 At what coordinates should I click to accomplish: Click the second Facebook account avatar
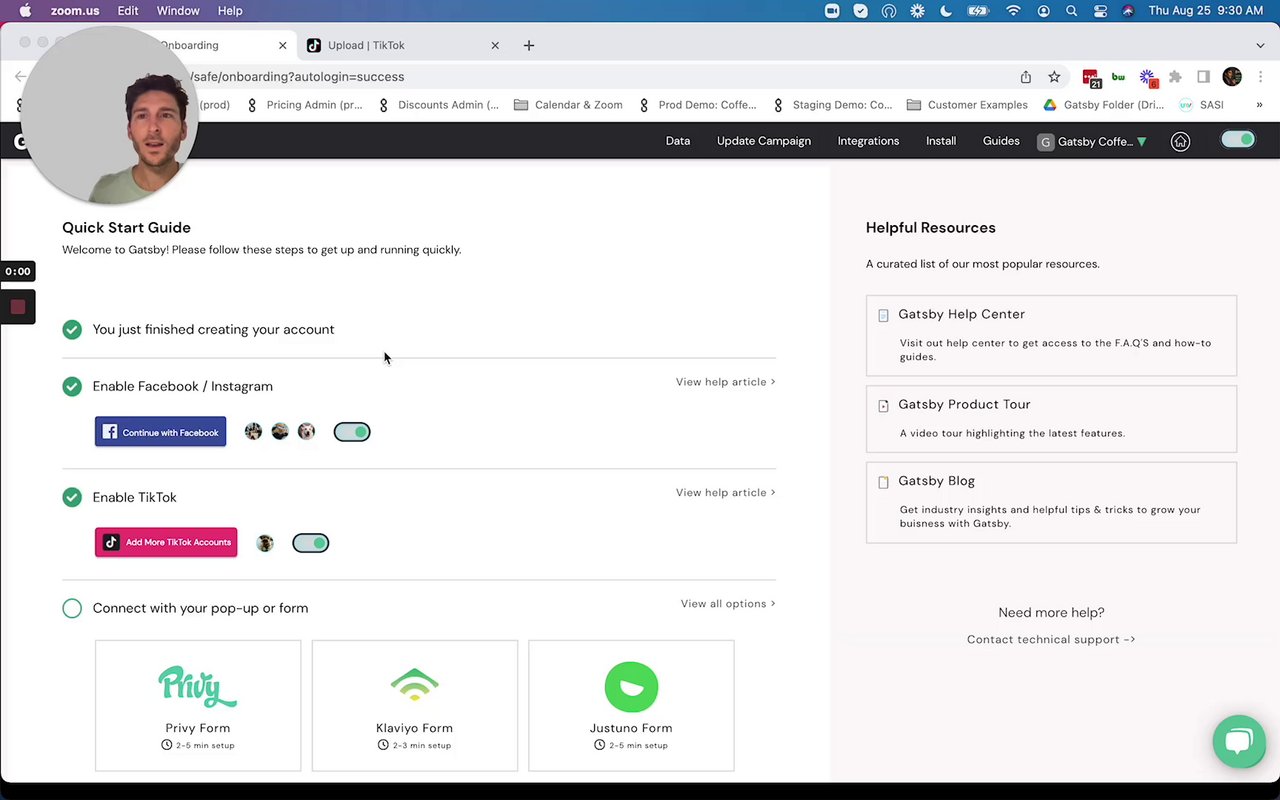[280, 431]
